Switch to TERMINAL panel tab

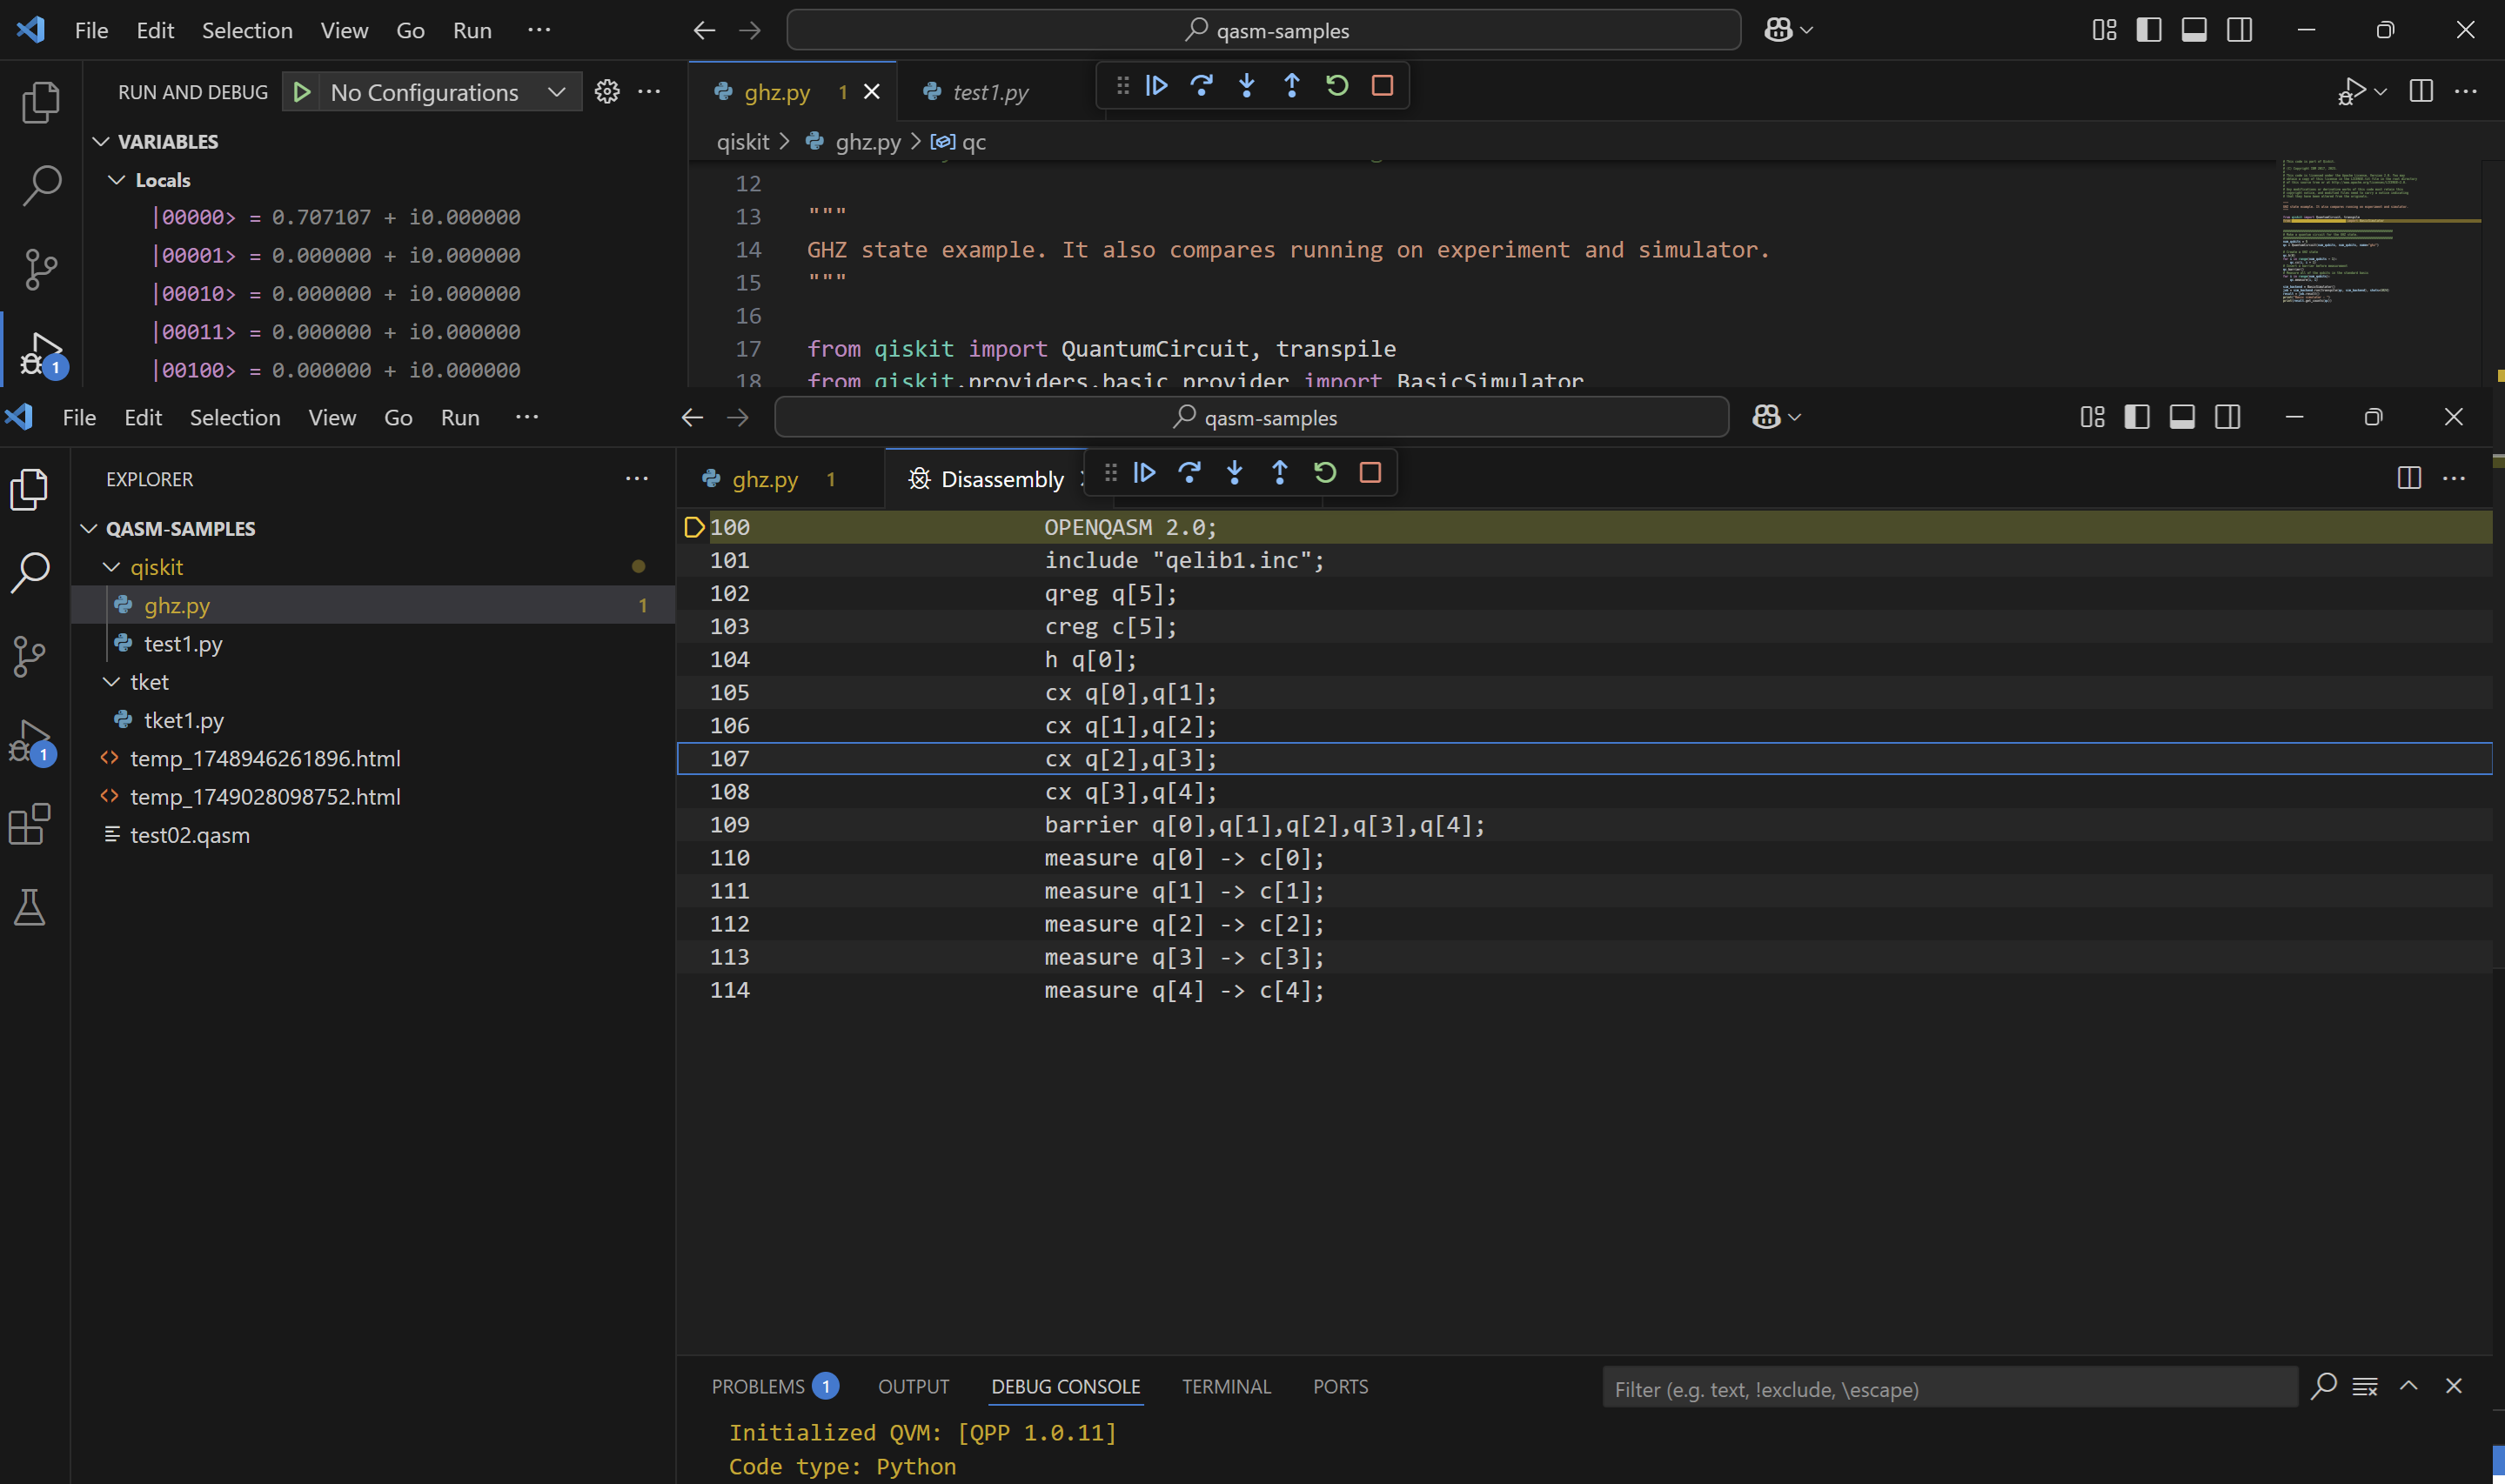tap(1226, 1386)
